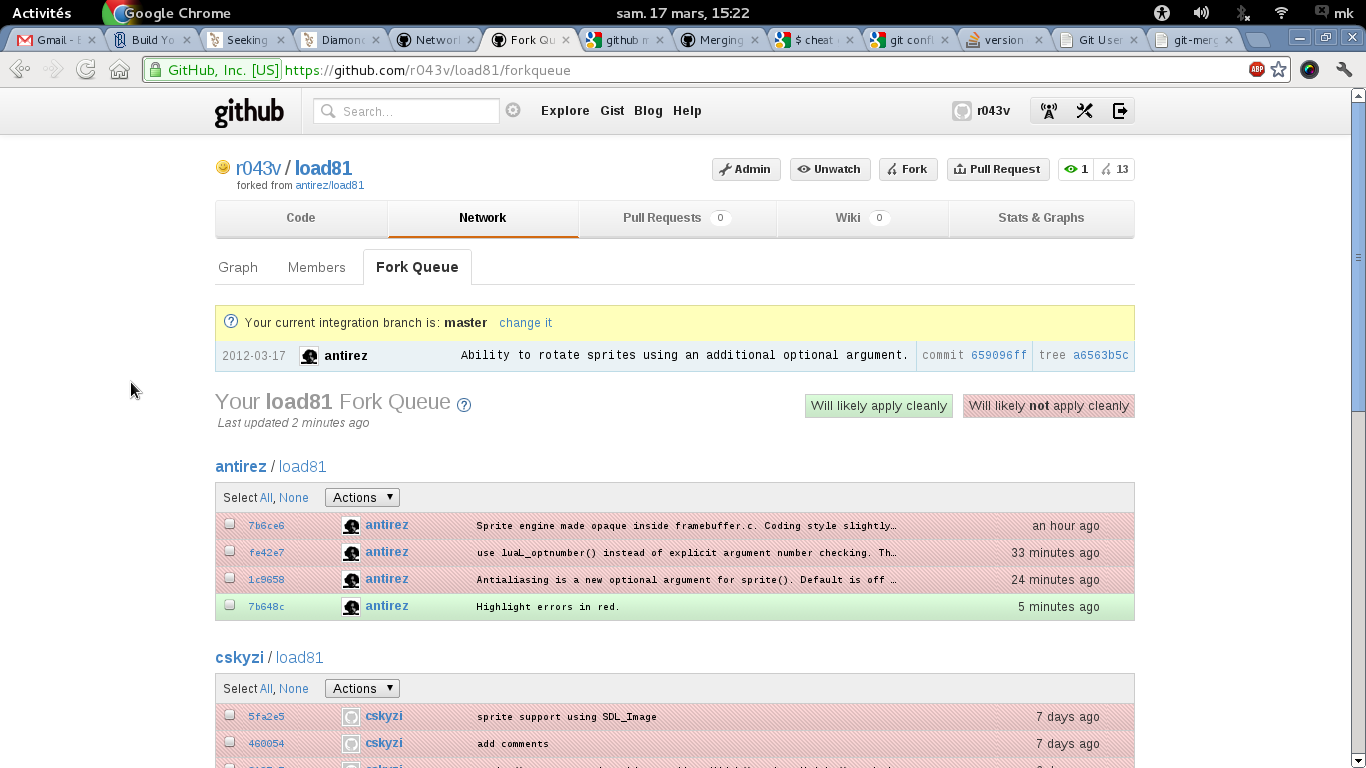Reload the page in Chrome
Viewport: 1366px width, 768px height.
(x=86, y=70)
